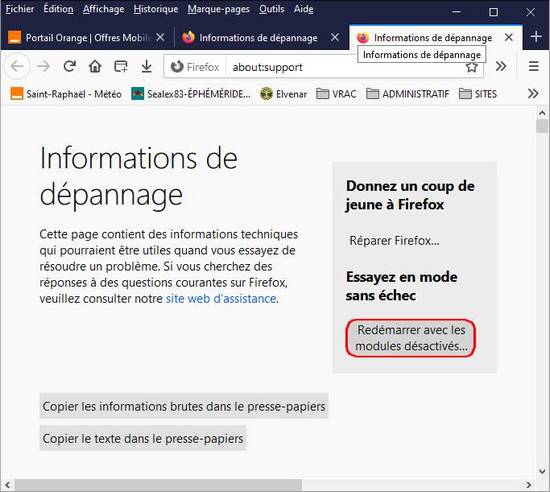Close the Portail Orange tab
The height and width of the screenshot is (492, 550).
(x=160, y=37)
